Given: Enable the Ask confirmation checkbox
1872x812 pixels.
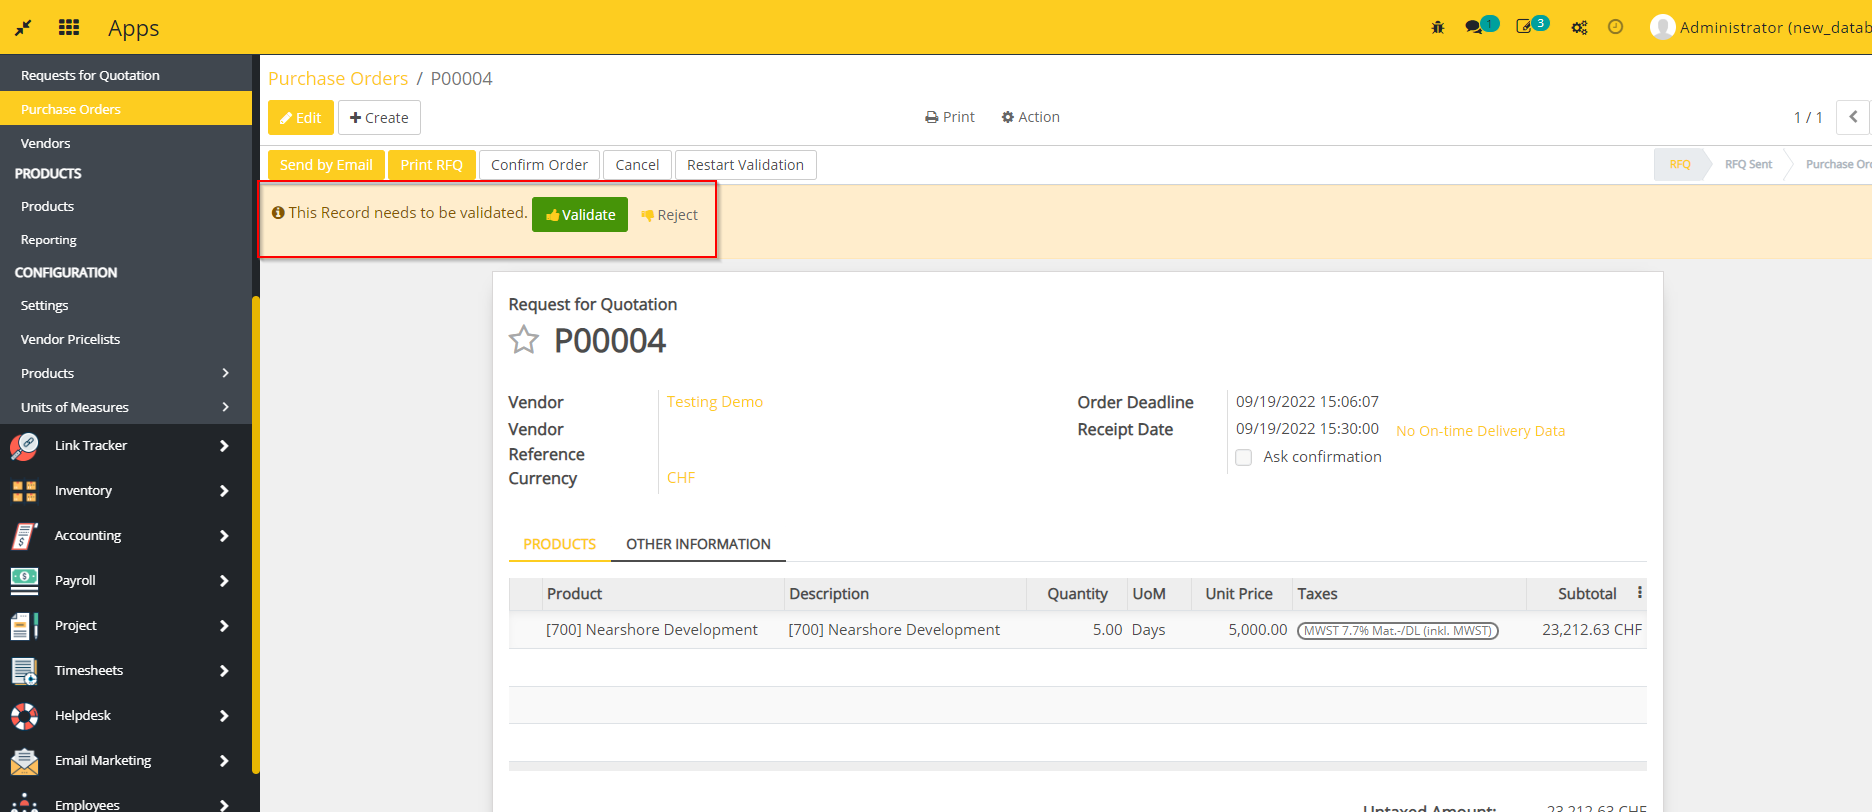Looking at the screenshot, I should 1244,457.
